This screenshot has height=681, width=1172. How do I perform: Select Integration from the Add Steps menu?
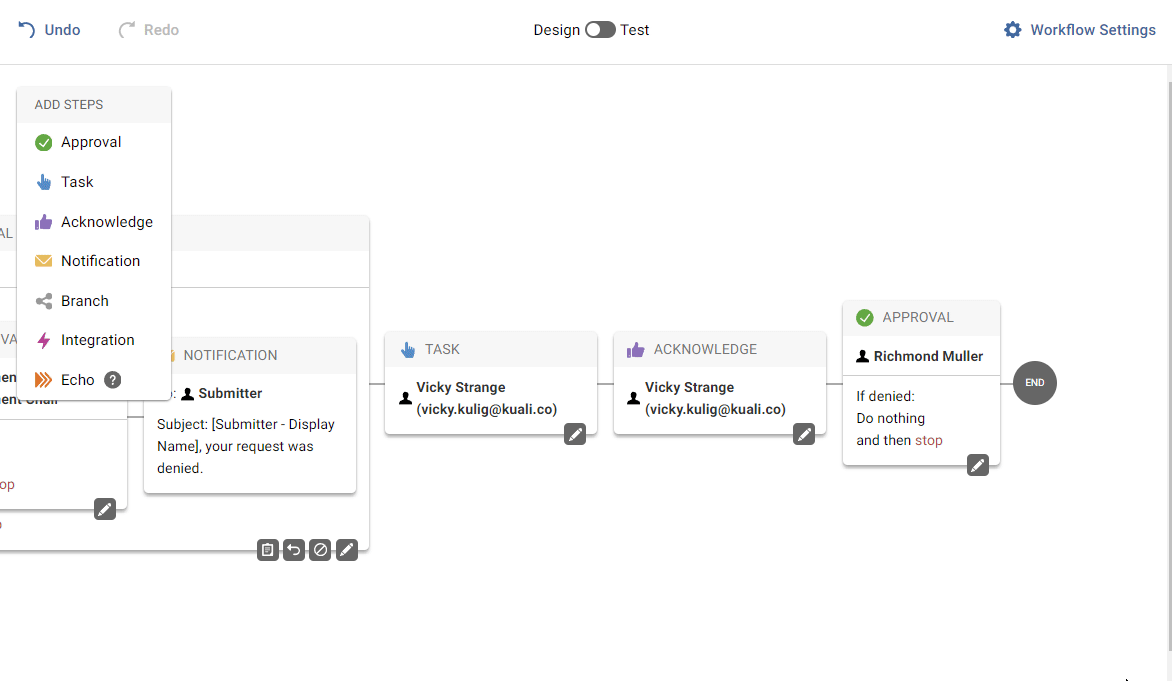click(x=97, y=340)
